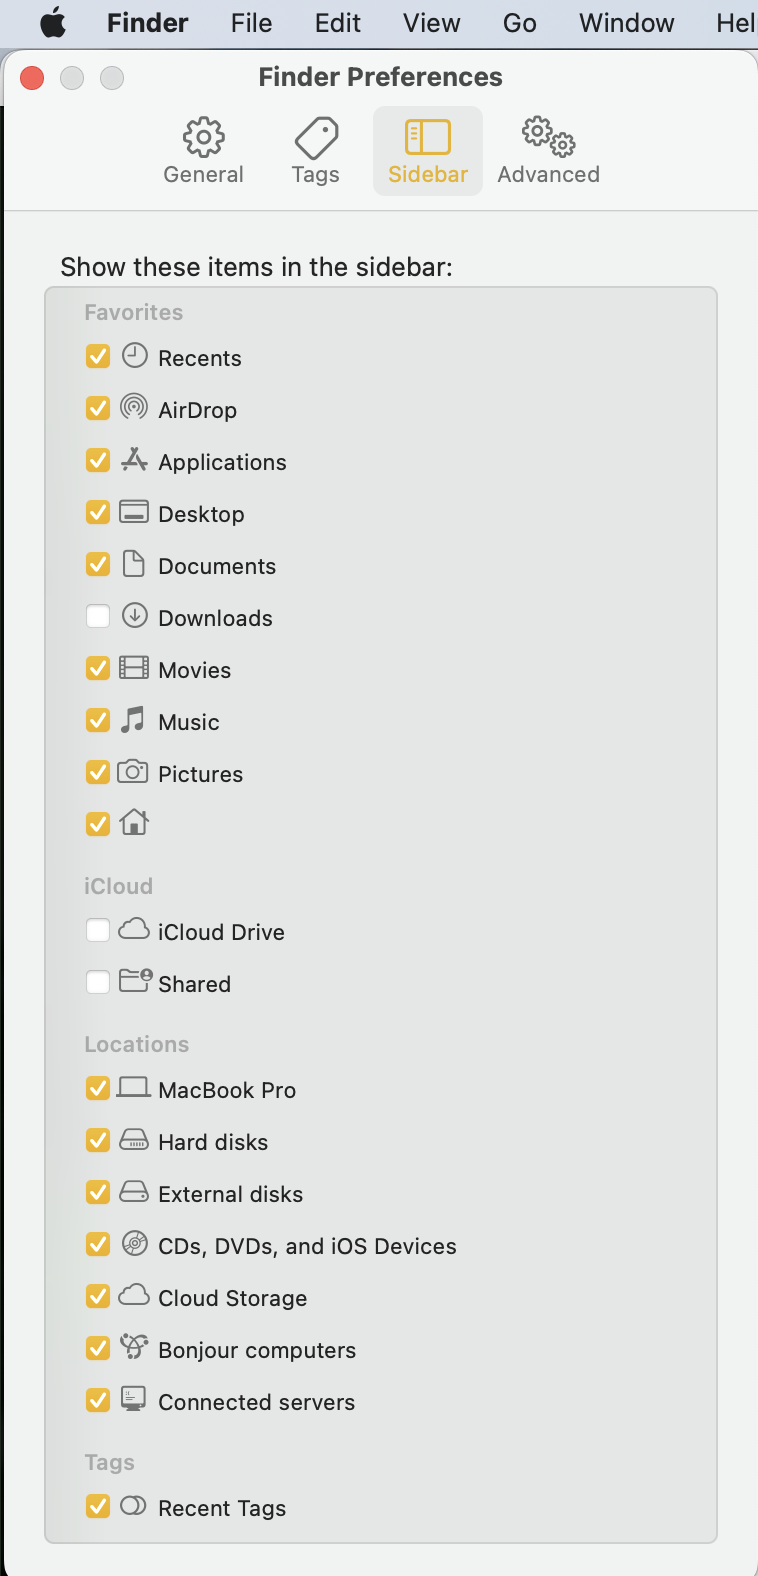Click the AirDrop icon in Favorites
This screenshot has height=1576, width=758.
pyautogui.click(x=134, y=407)
